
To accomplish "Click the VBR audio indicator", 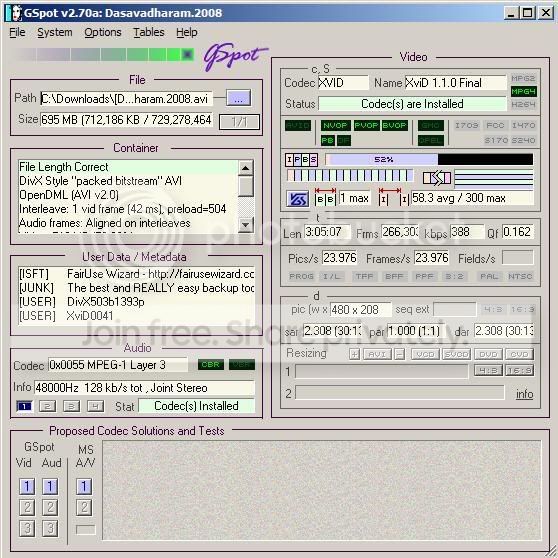I will 242,365.
